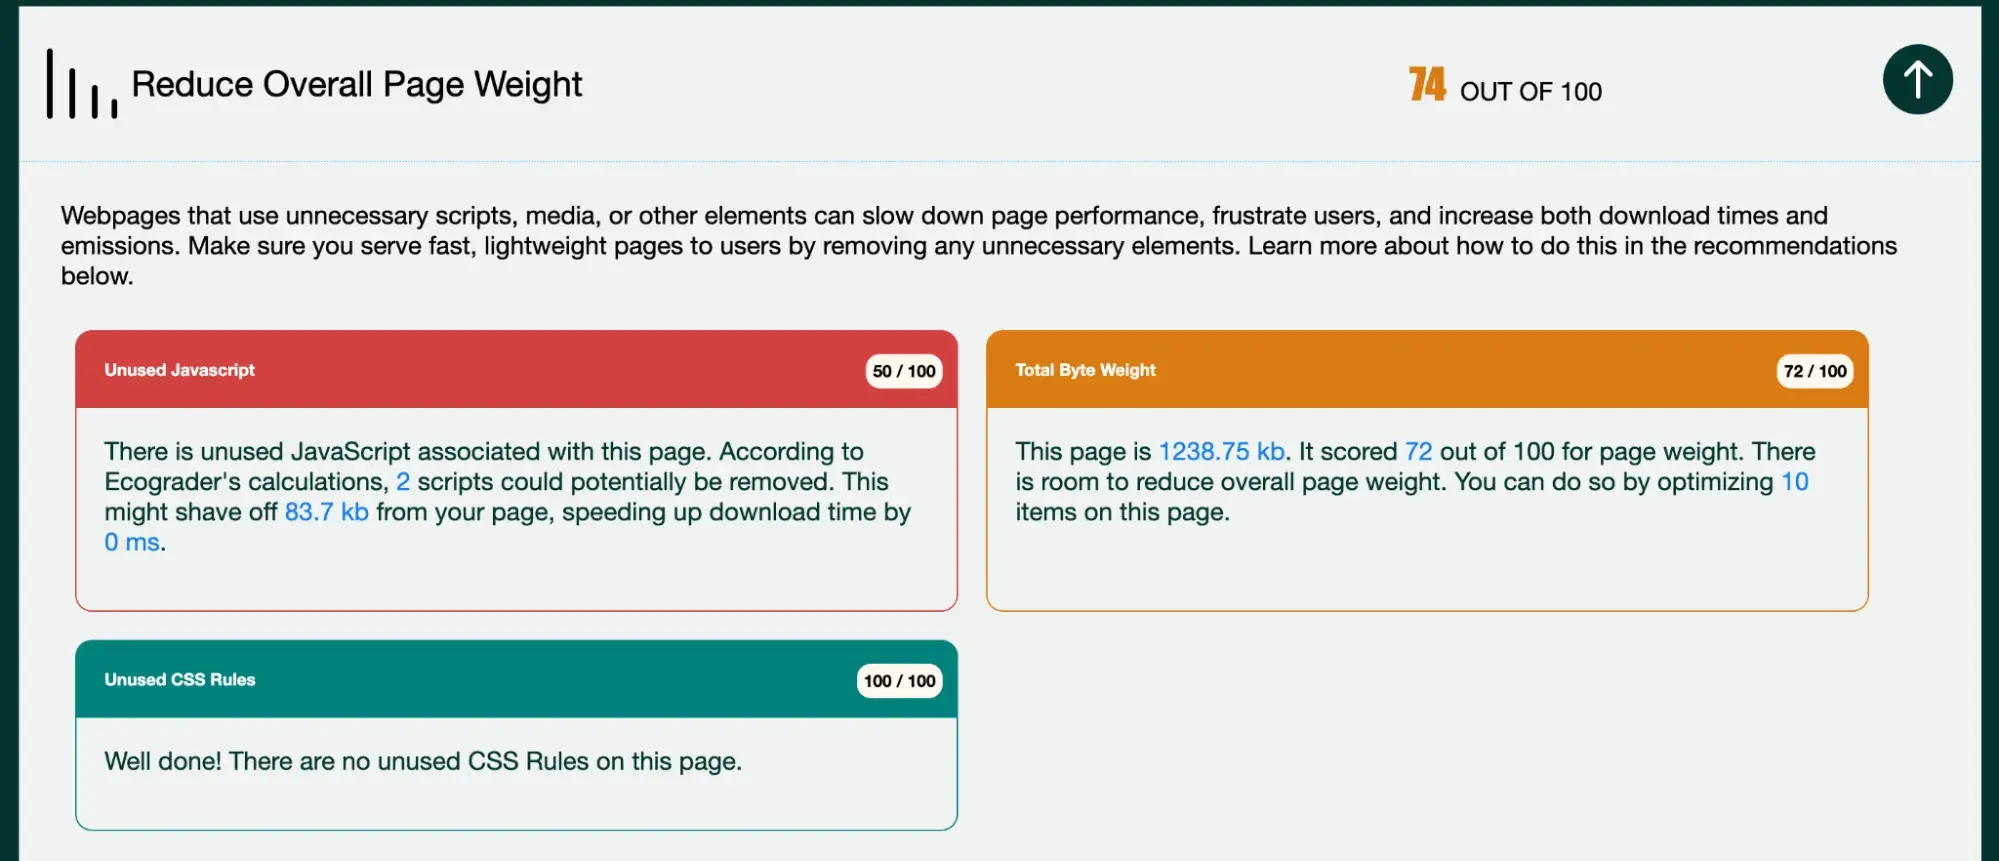This screenshot has width=1999, height=861.
Task: Open the Unused CSS Rules card header
Action: pyautogui.click(x=516, y=680)
